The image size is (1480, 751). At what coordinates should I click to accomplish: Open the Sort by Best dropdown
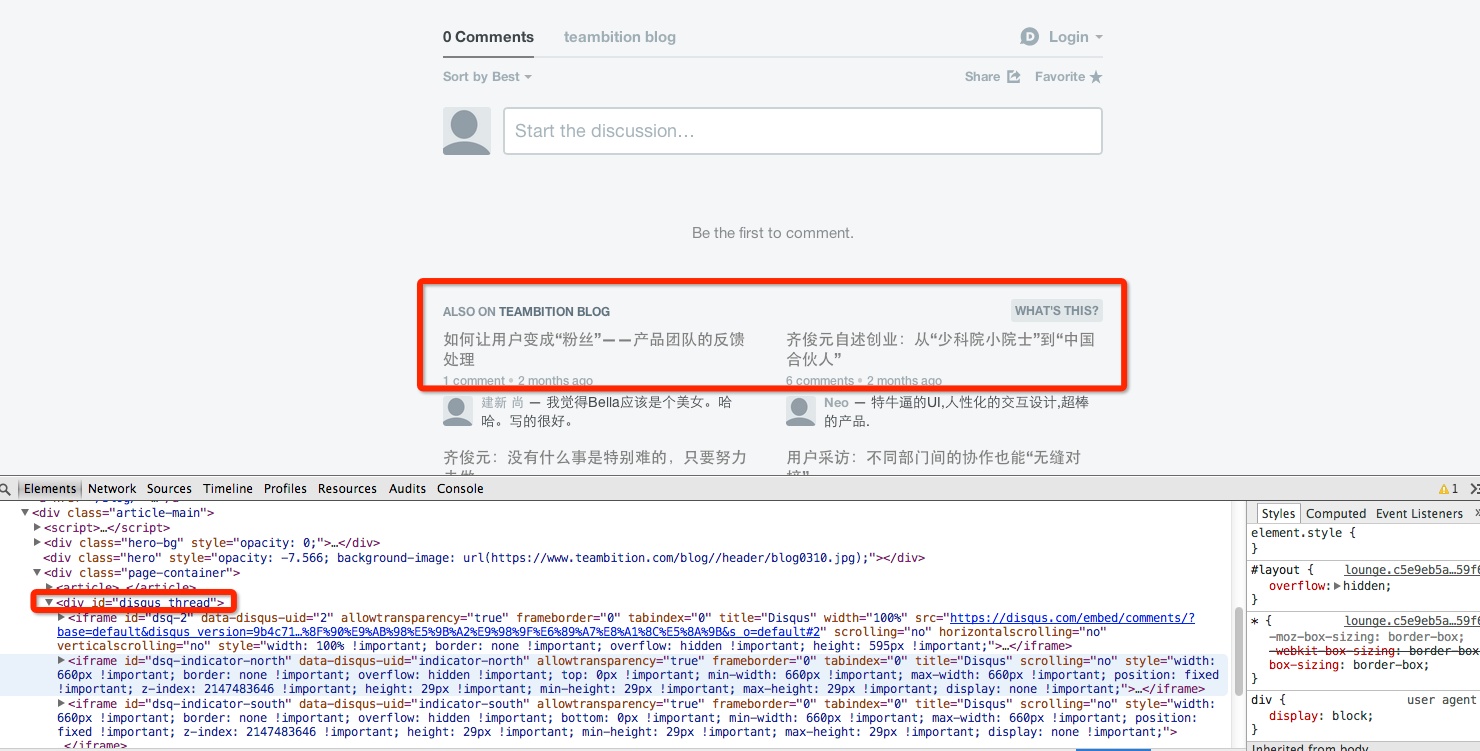(x=487, y=77)
